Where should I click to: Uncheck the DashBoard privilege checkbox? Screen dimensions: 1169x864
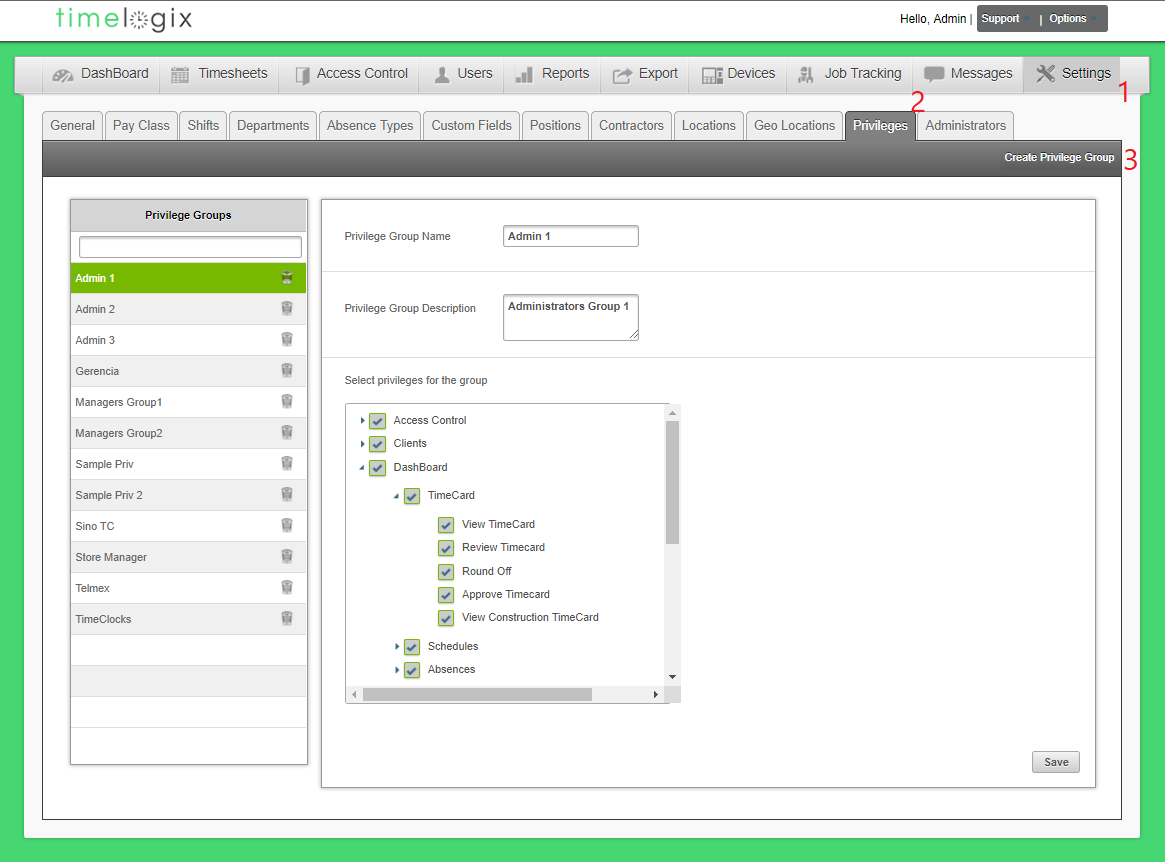(378, 468)
